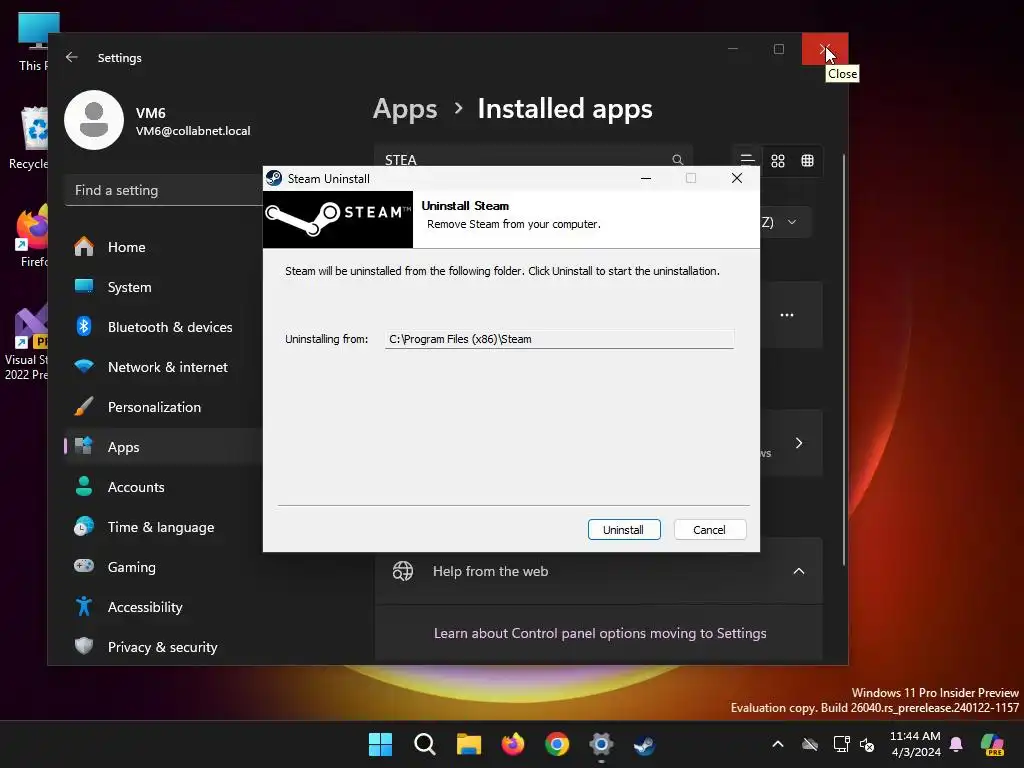Launch Chrome from taskbar
Image resolution: width=1024 pixels, height=768 pixels.
557,744
